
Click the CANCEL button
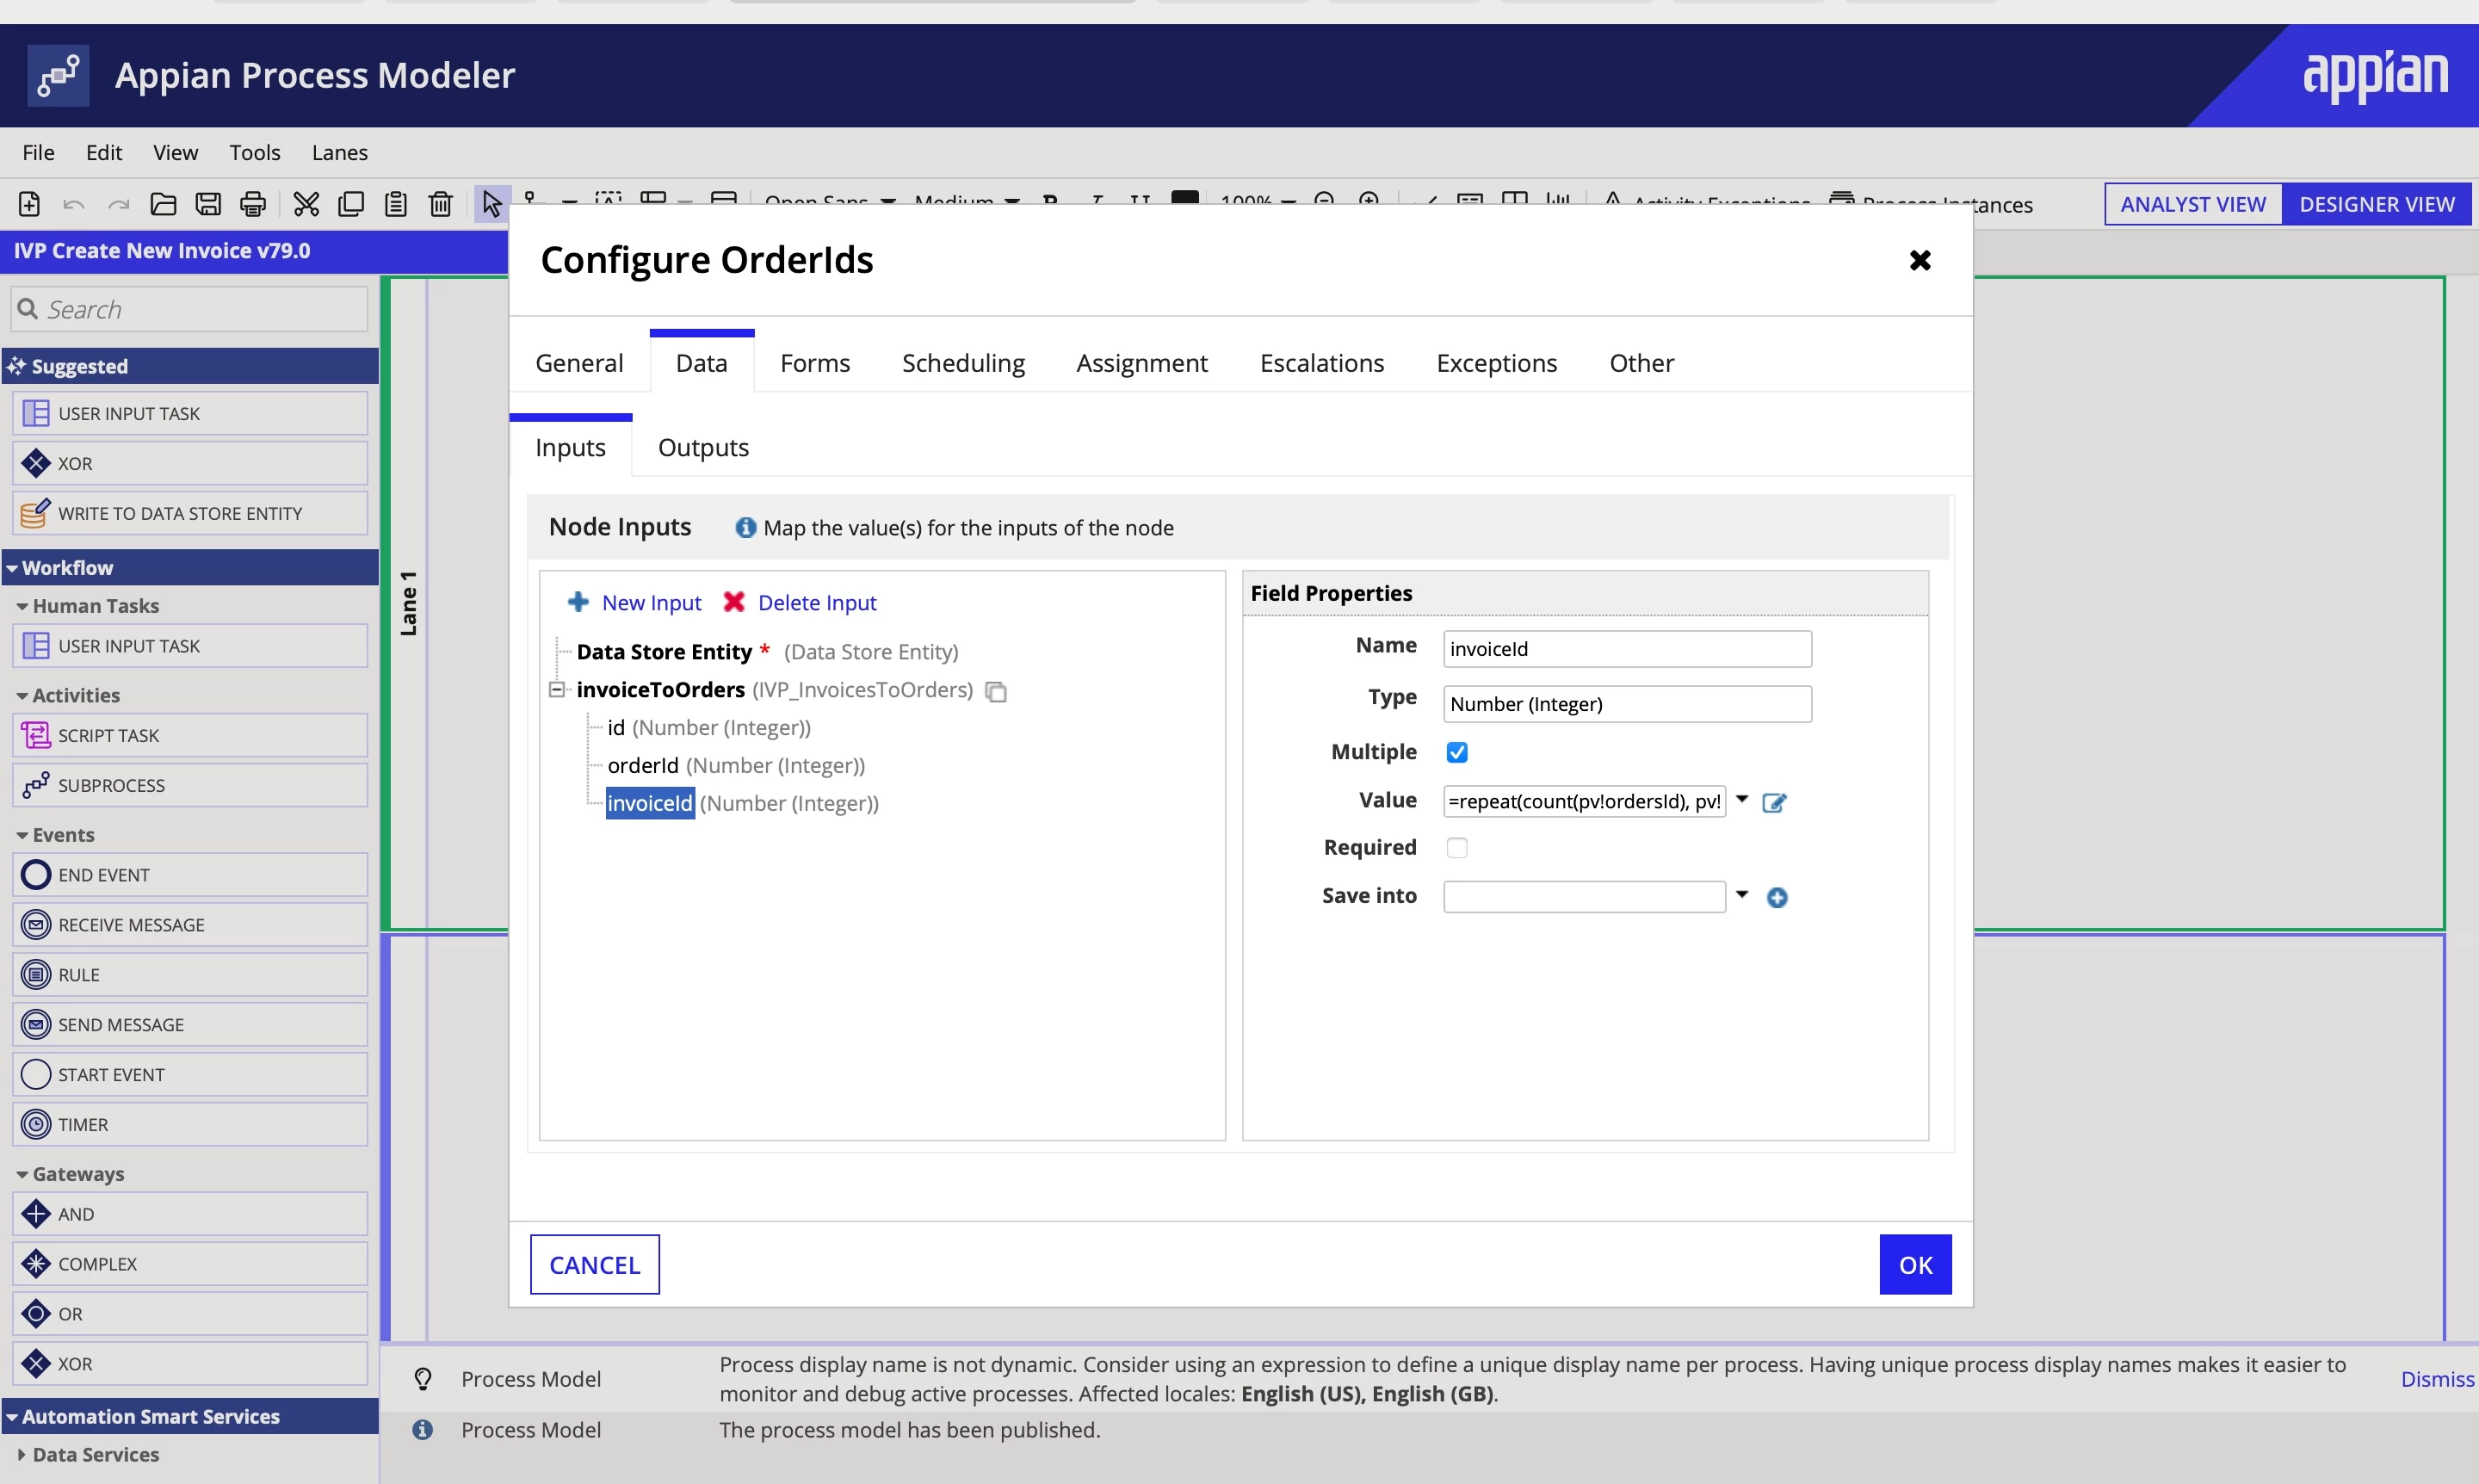point(595,1265)
